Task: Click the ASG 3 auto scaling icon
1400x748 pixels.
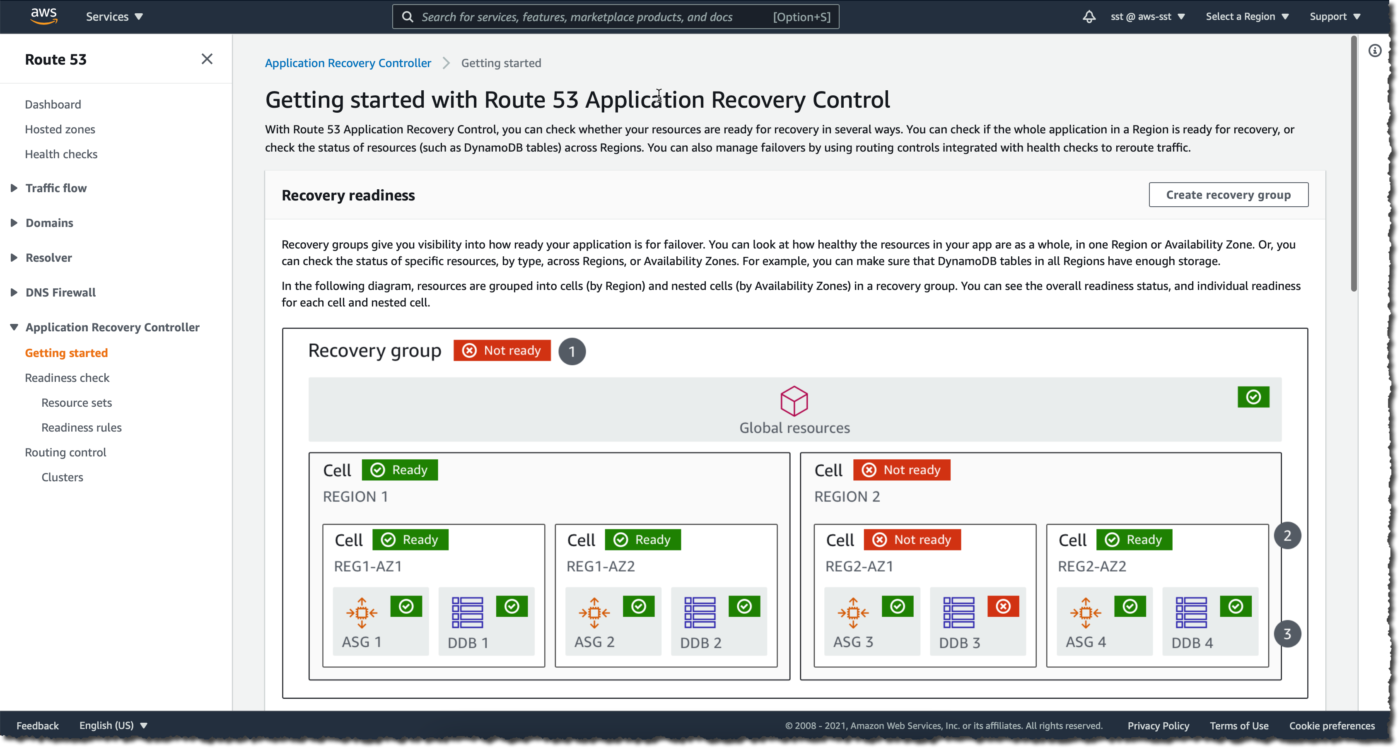Action: tap(853, 612)
